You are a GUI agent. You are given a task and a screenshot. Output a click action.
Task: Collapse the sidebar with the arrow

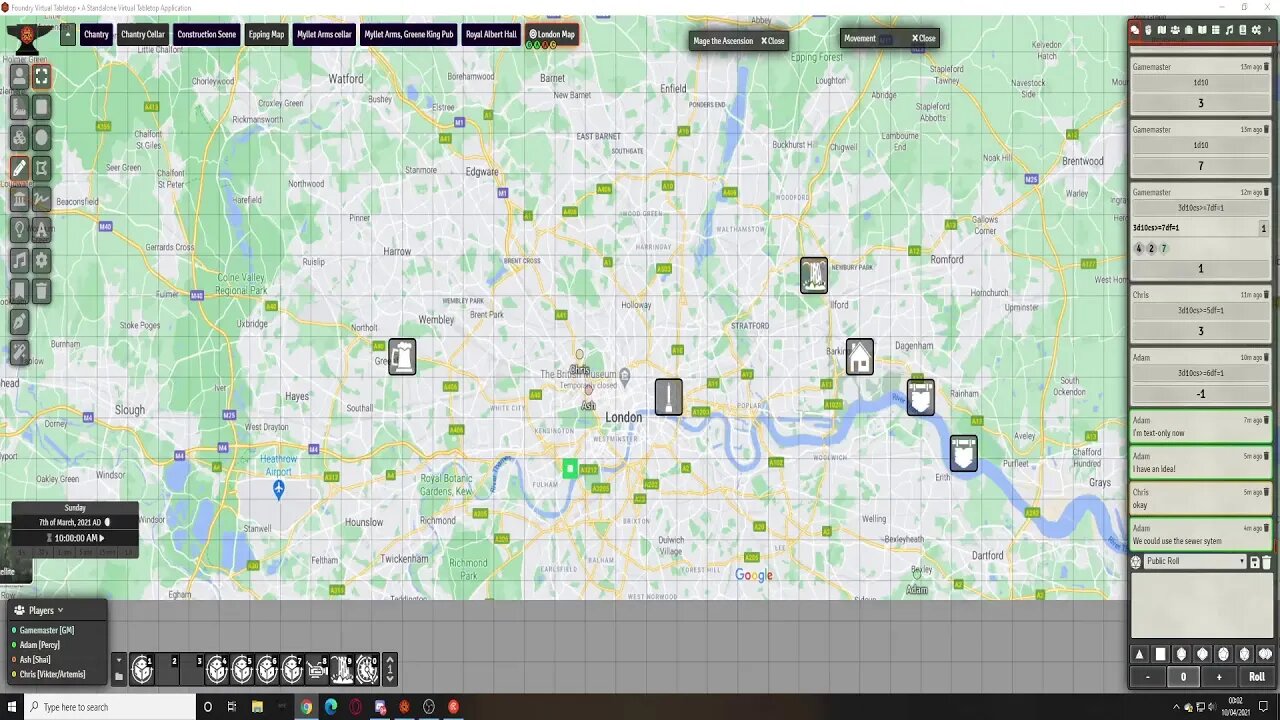coord(1270,30)
